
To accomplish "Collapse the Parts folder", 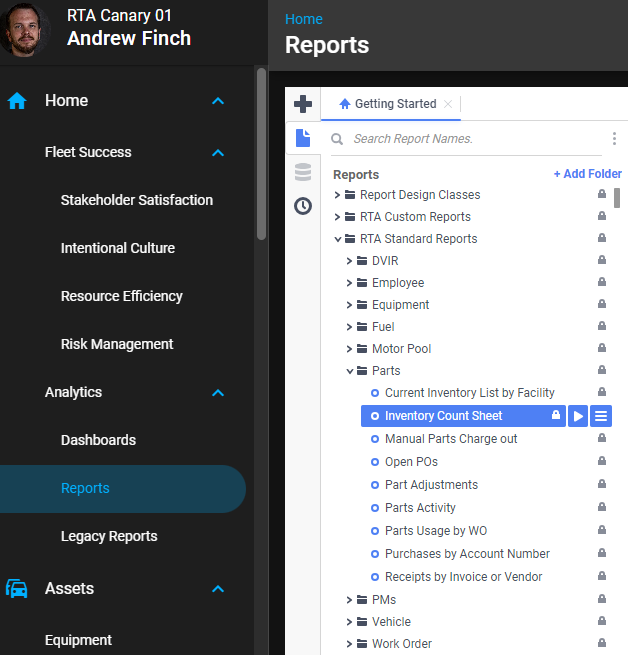I will point(349,371).
